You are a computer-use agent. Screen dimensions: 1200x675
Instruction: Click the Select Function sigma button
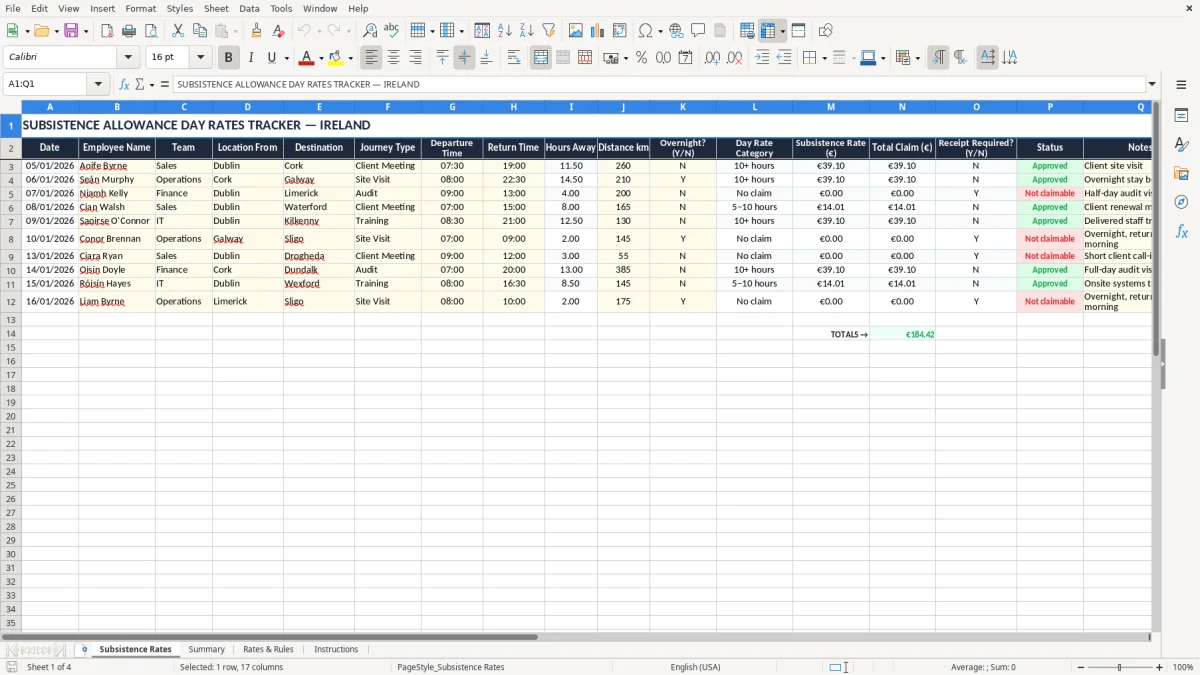click(x=140, y=85)
